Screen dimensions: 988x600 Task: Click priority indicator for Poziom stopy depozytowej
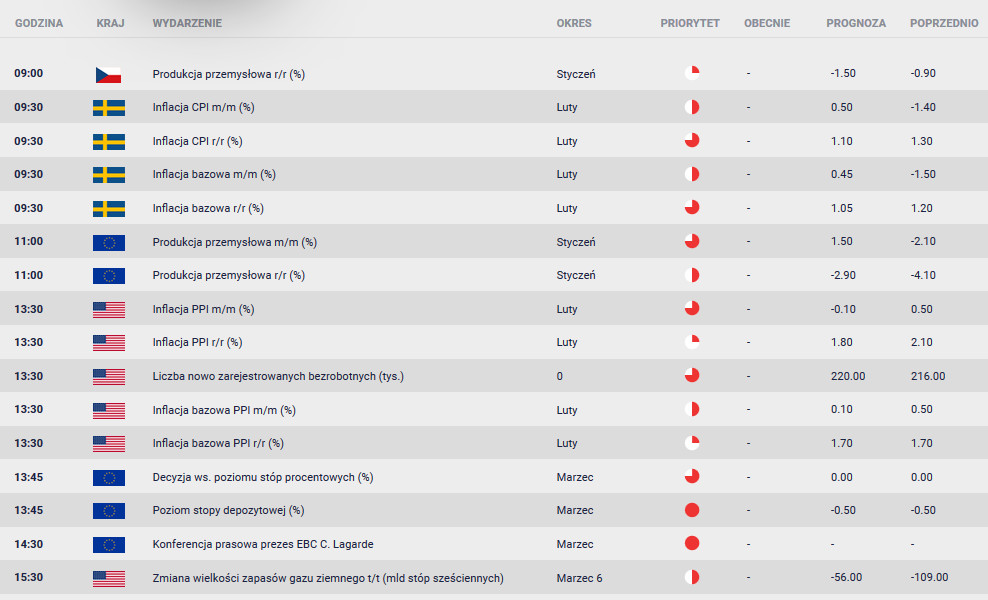692,510
